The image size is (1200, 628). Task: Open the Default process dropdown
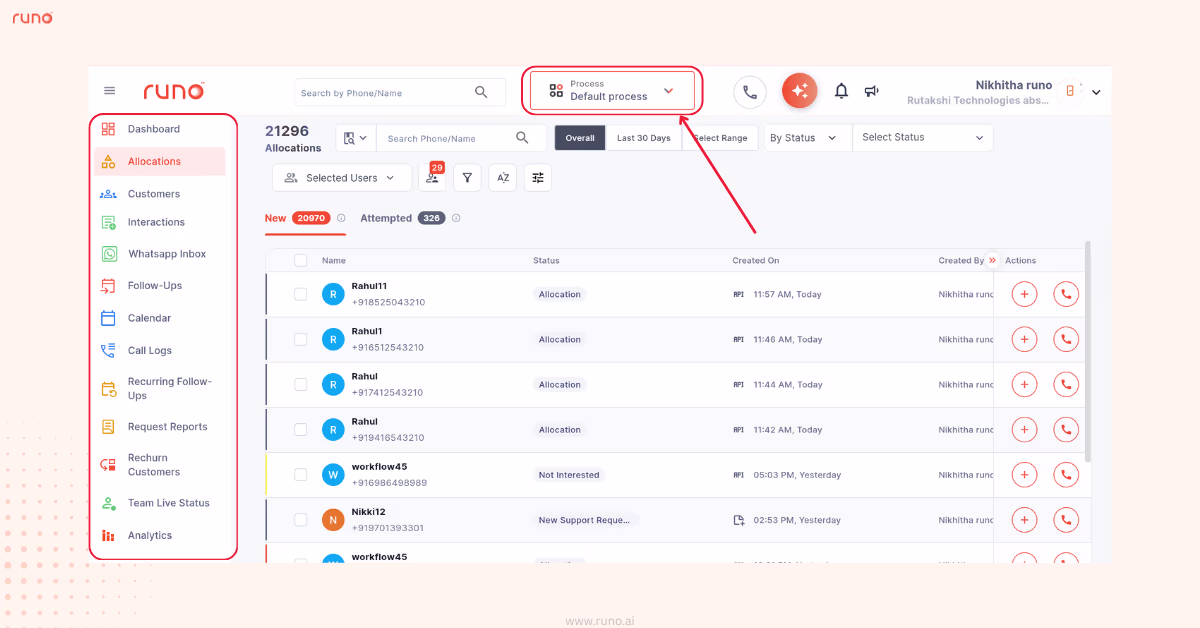612,89
